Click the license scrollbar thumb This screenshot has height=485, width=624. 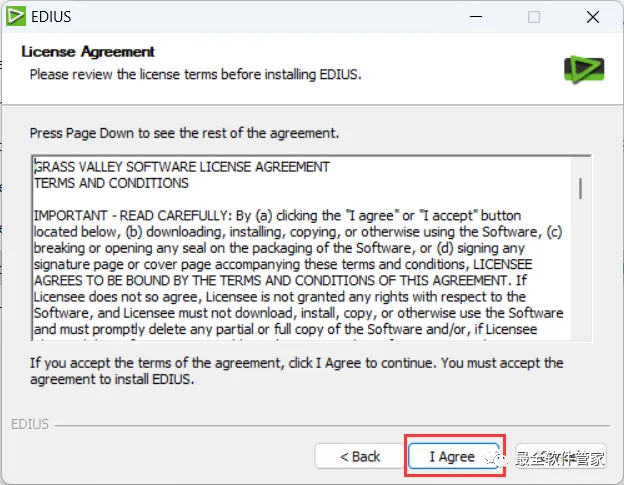581,188
